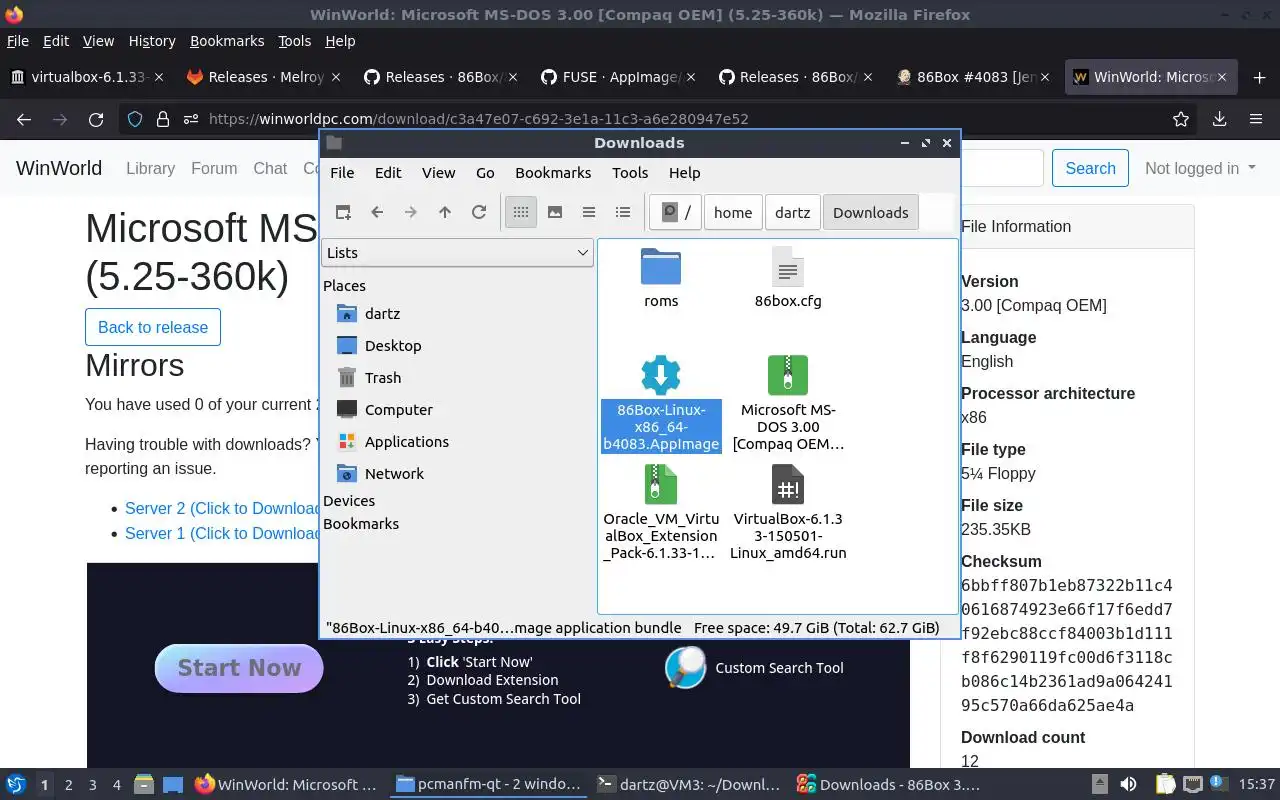Image resolution: width=1280 pixels, height=800 pixels.
Task: Click Server 1 download link
Action: [x=222, y=533]
